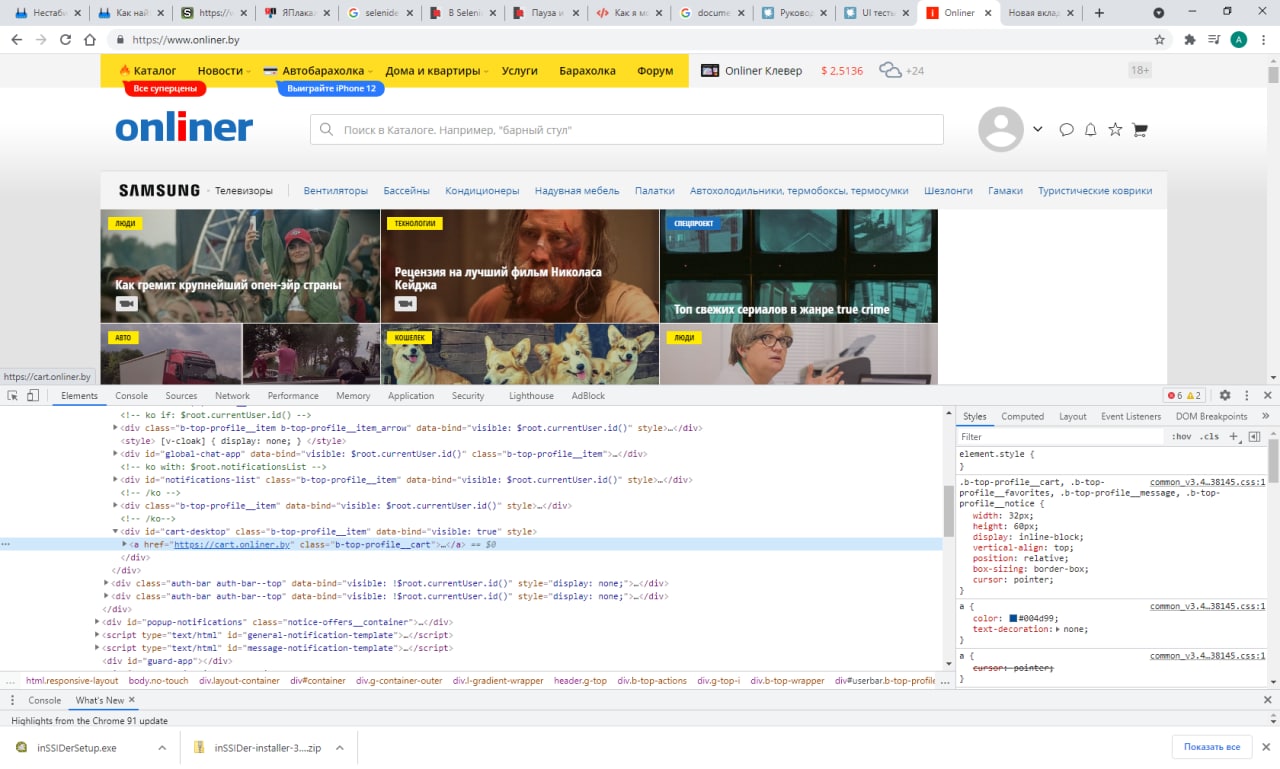Open the Кондиционеры category link
Viewport: 1280px width, 769px height.
tap(482, 190)
